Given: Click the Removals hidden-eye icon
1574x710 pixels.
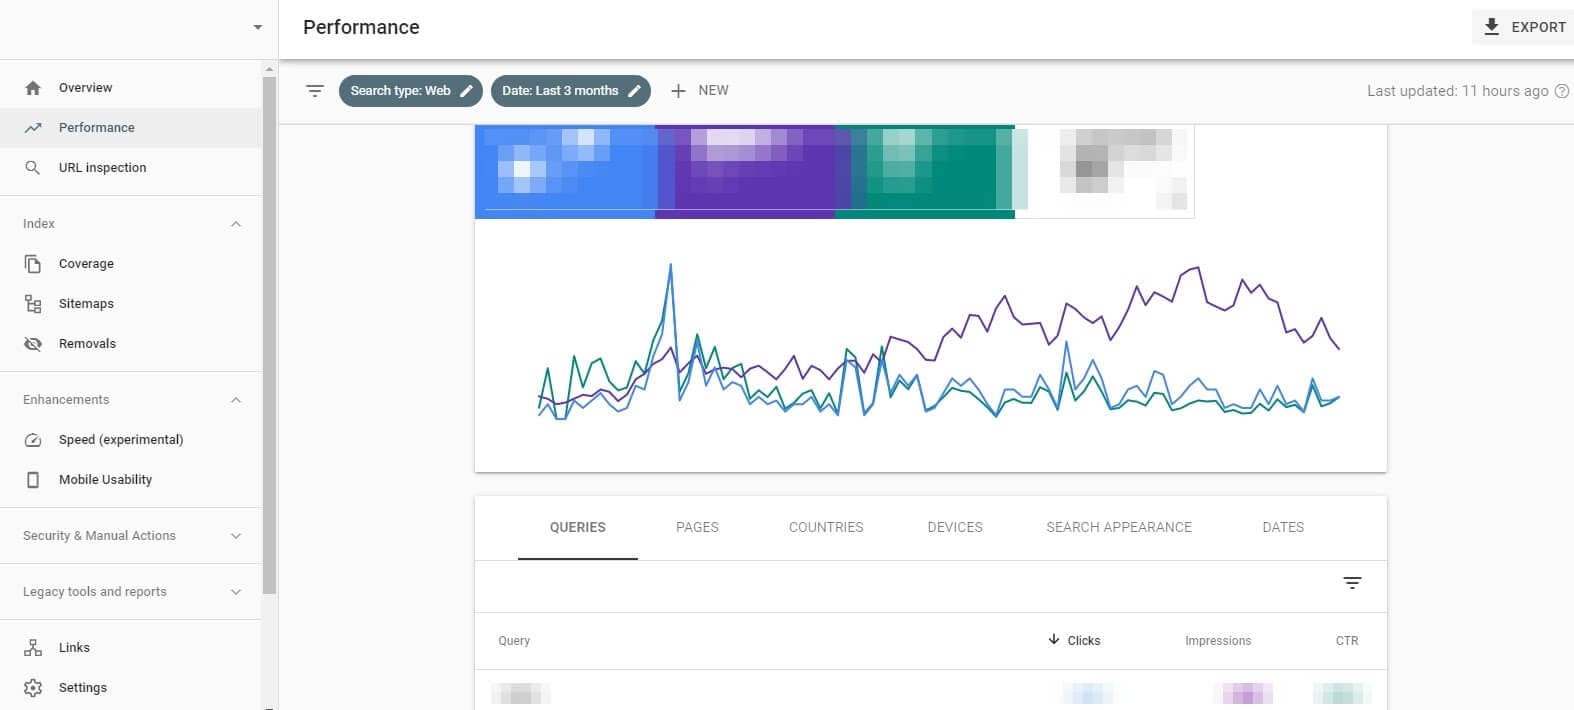Looking at the screenshot, I should click(33, 344).
